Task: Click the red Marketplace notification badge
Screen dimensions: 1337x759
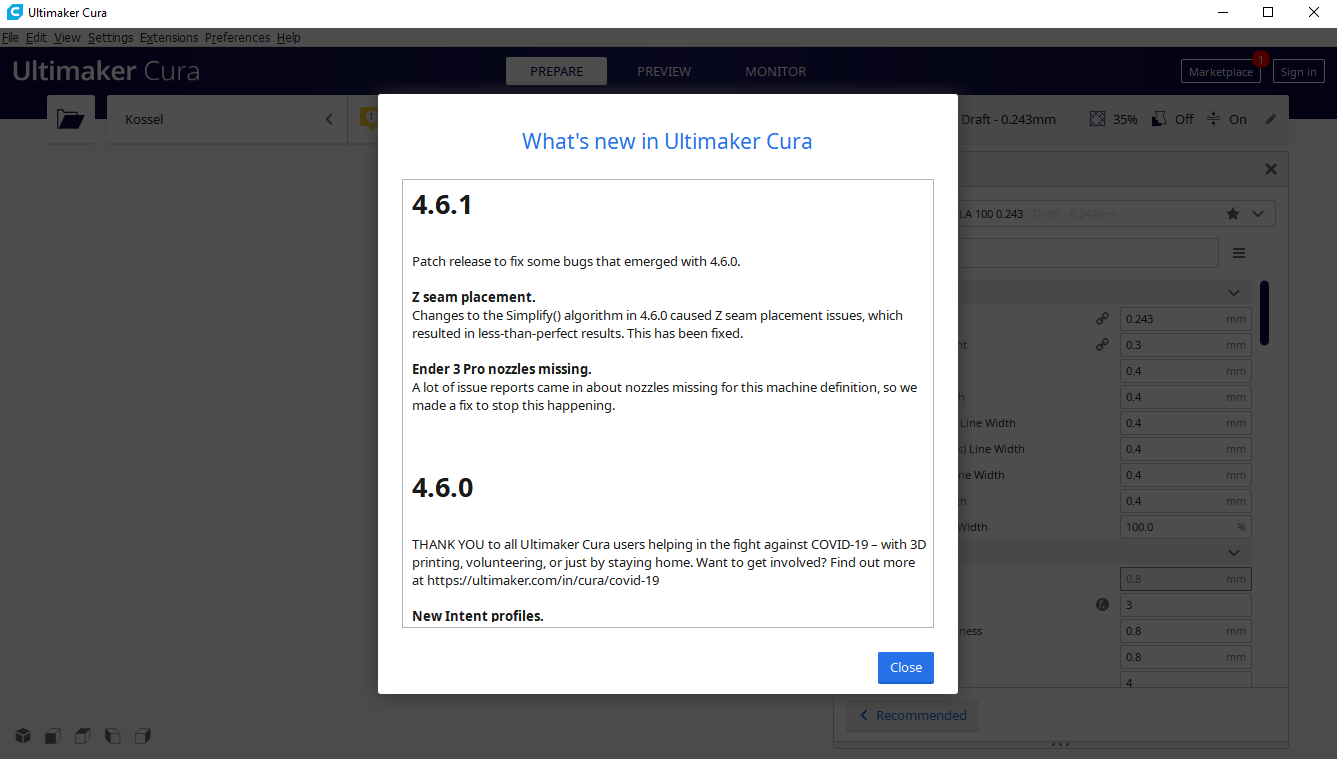Action: point(1260,60)
